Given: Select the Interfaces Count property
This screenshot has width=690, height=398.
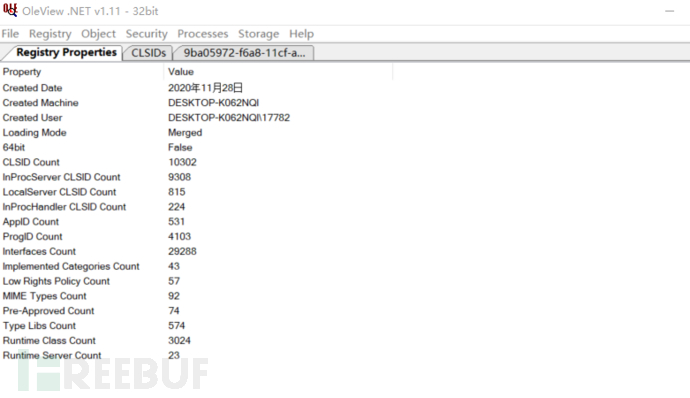Looking at the screenshot, I should pyautogui.click(x=39, y=252).
